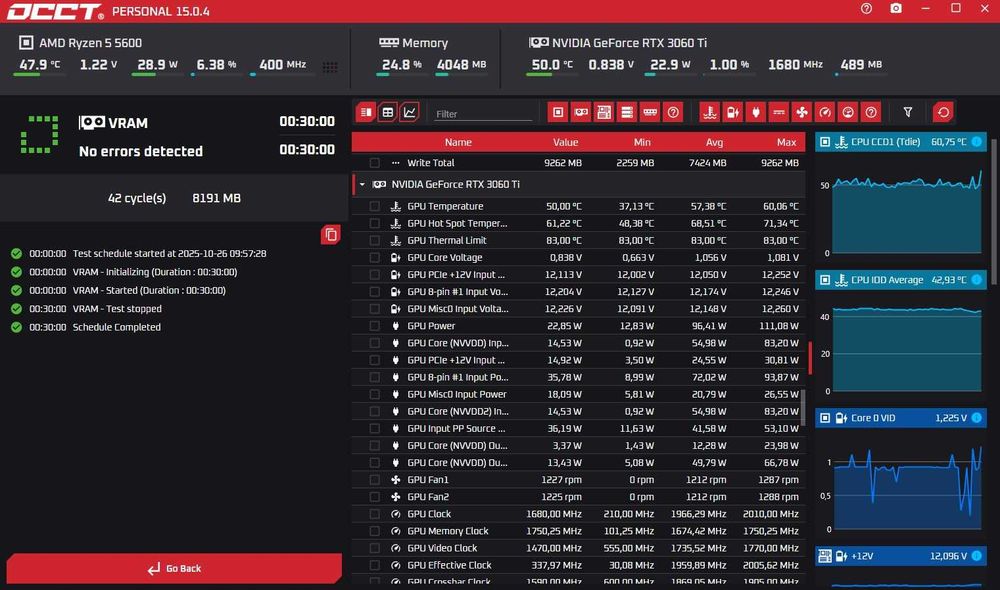Viewport: 1000px width, 590px height.
Task: Filter by fan sensor type icon
Action: tap(802, 112)
